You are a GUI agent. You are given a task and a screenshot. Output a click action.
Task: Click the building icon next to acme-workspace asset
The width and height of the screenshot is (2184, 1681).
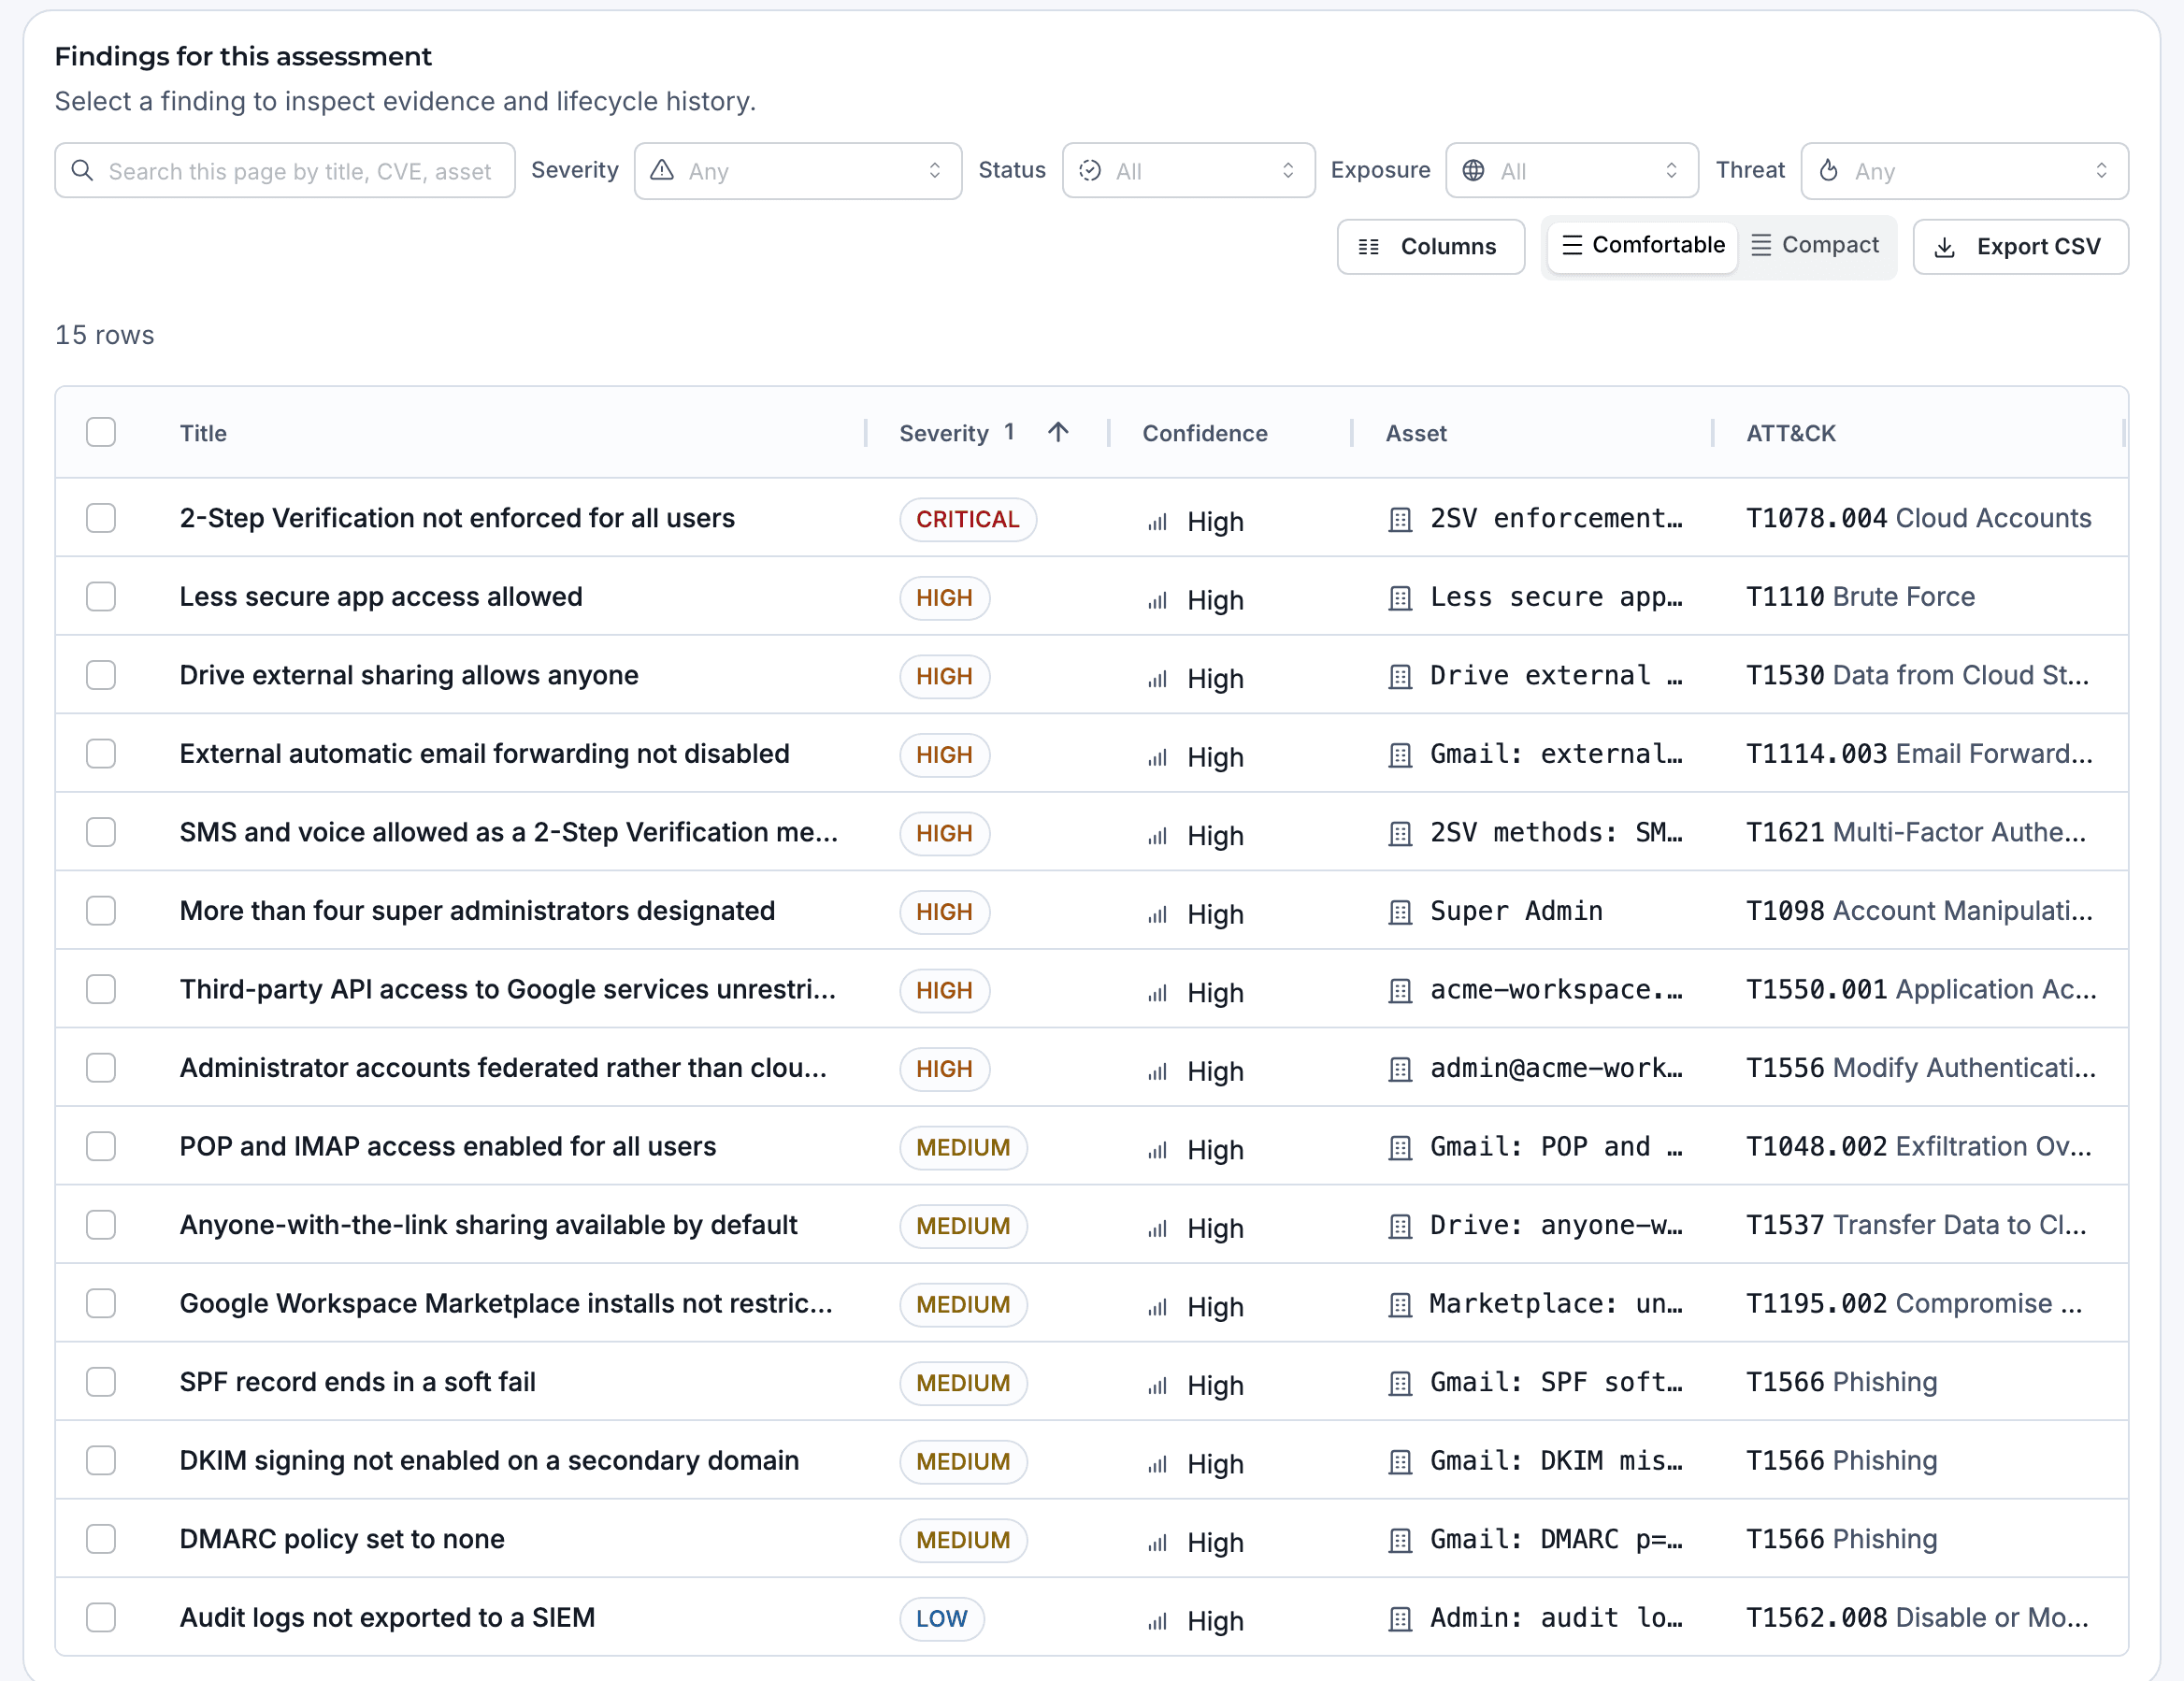1400,991
